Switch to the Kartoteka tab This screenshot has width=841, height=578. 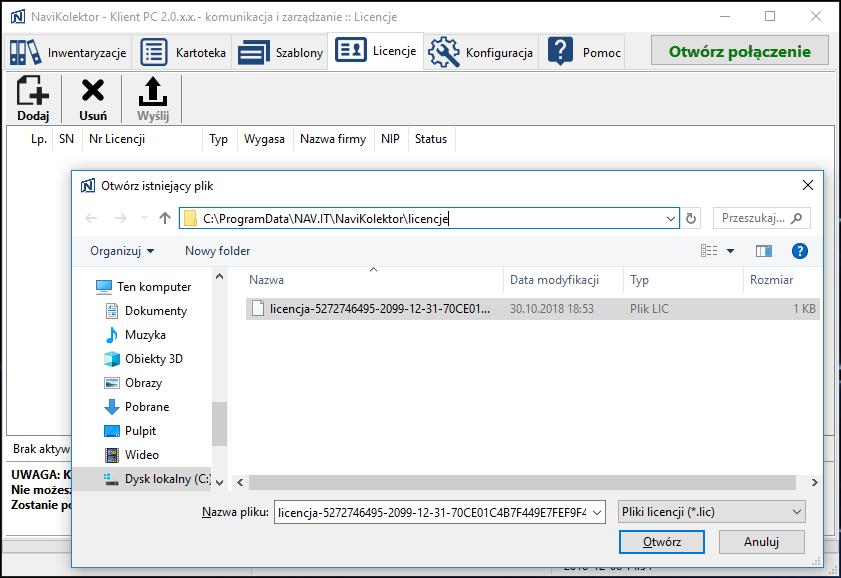(182, 52)
